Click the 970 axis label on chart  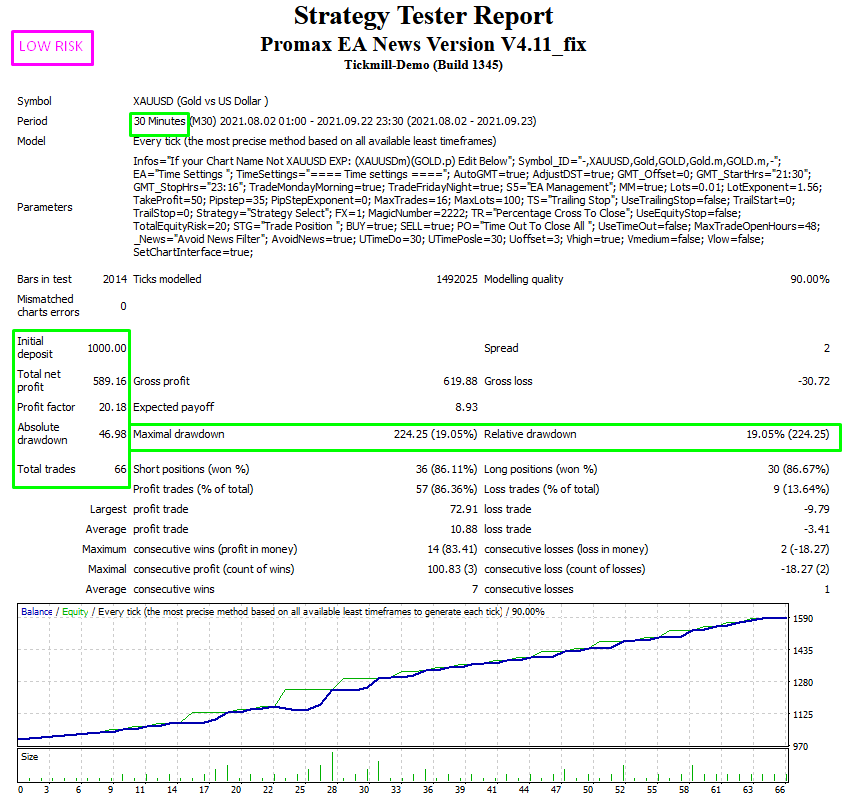(x=800, y=747)
